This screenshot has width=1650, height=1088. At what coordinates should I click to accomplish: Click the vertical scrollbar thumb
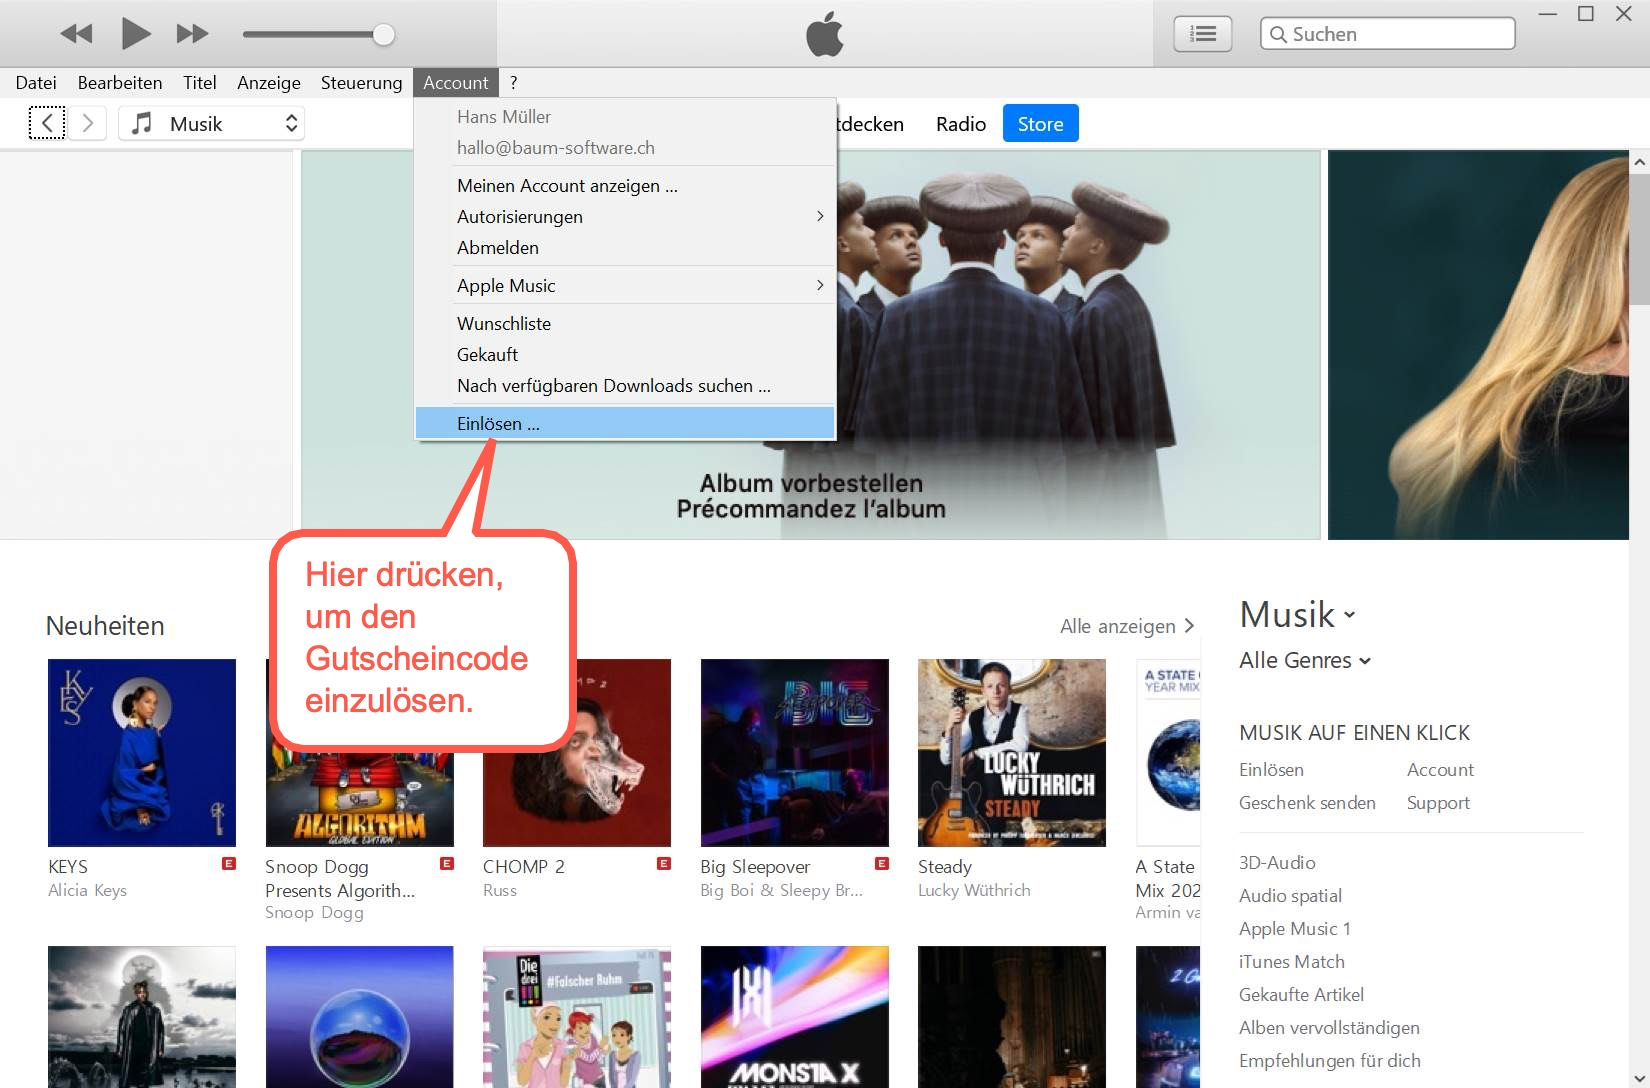coord(1639,240)
